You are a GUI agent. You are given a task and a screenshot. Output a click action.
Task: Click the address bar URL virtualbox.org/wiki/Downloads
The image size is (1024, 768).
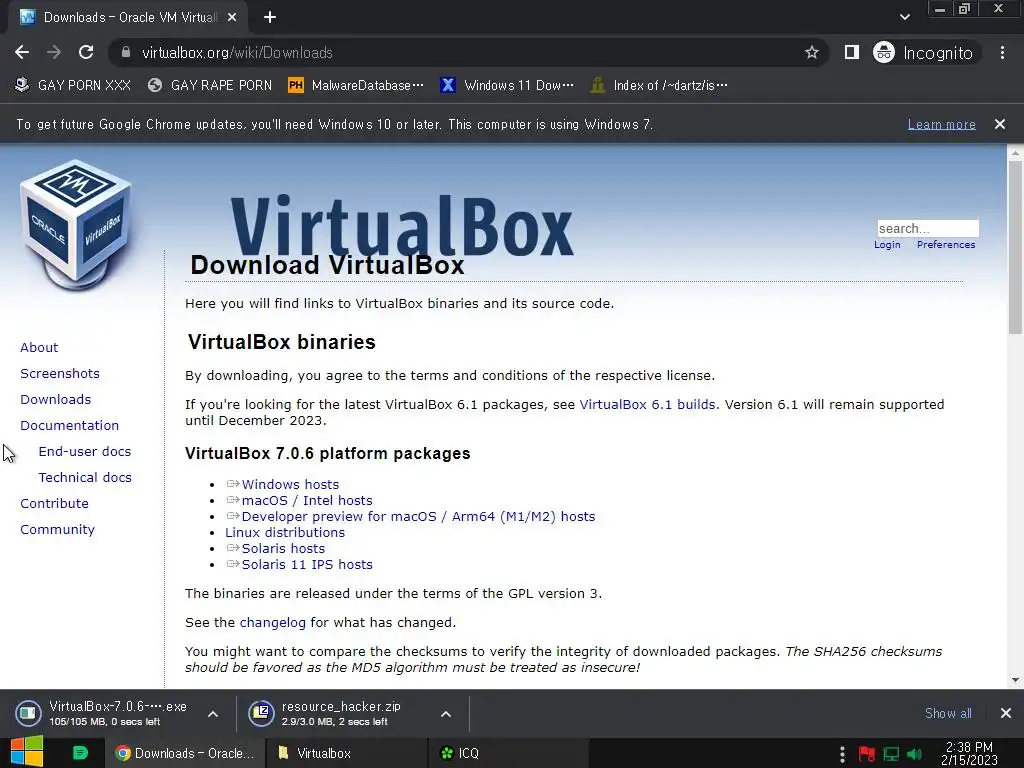(237, 52)
